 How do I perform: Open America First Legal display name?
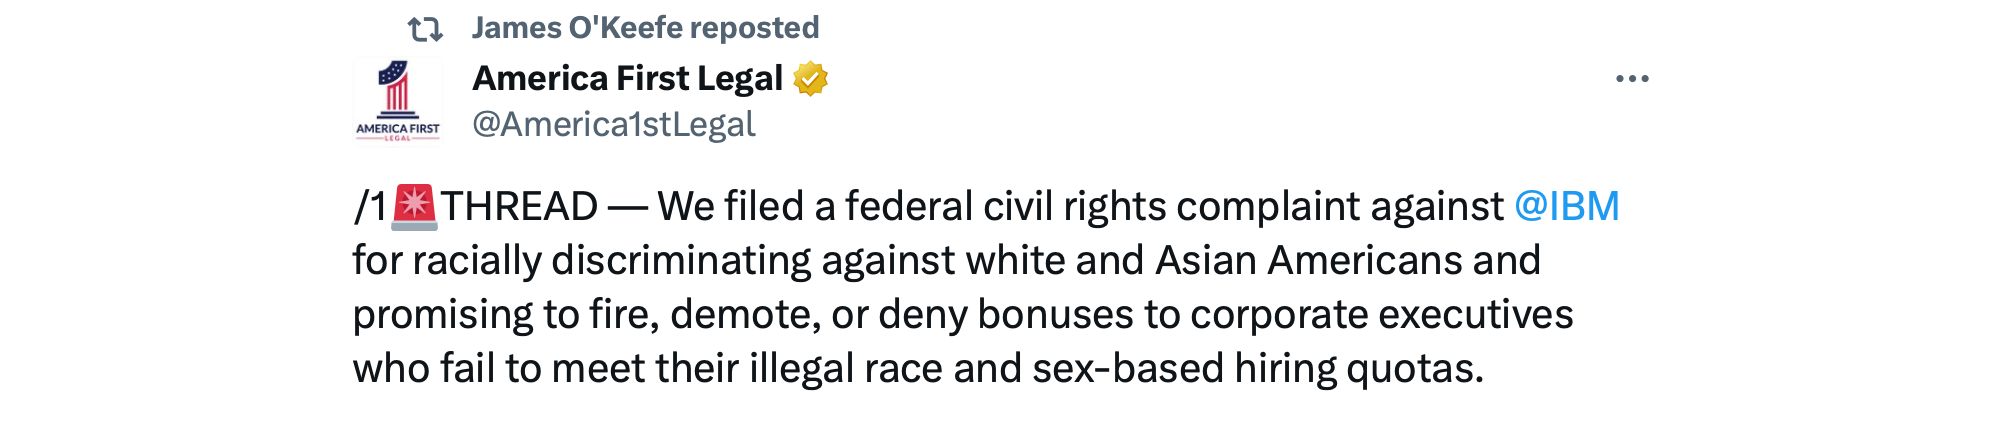pyautogui.click(x=627, y=78)
